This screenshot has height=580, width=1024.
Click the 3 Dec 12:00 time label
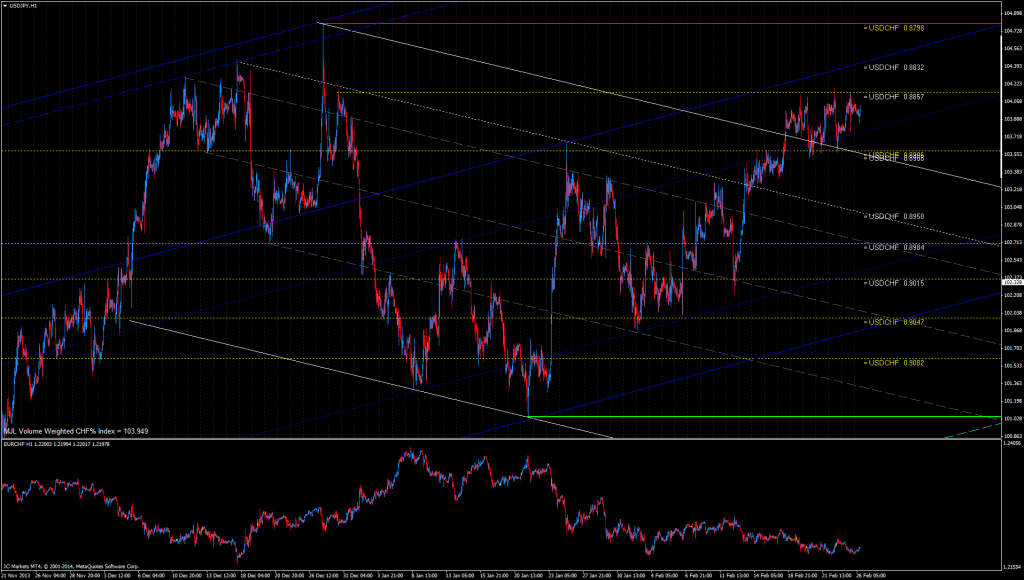pos(117,576)
